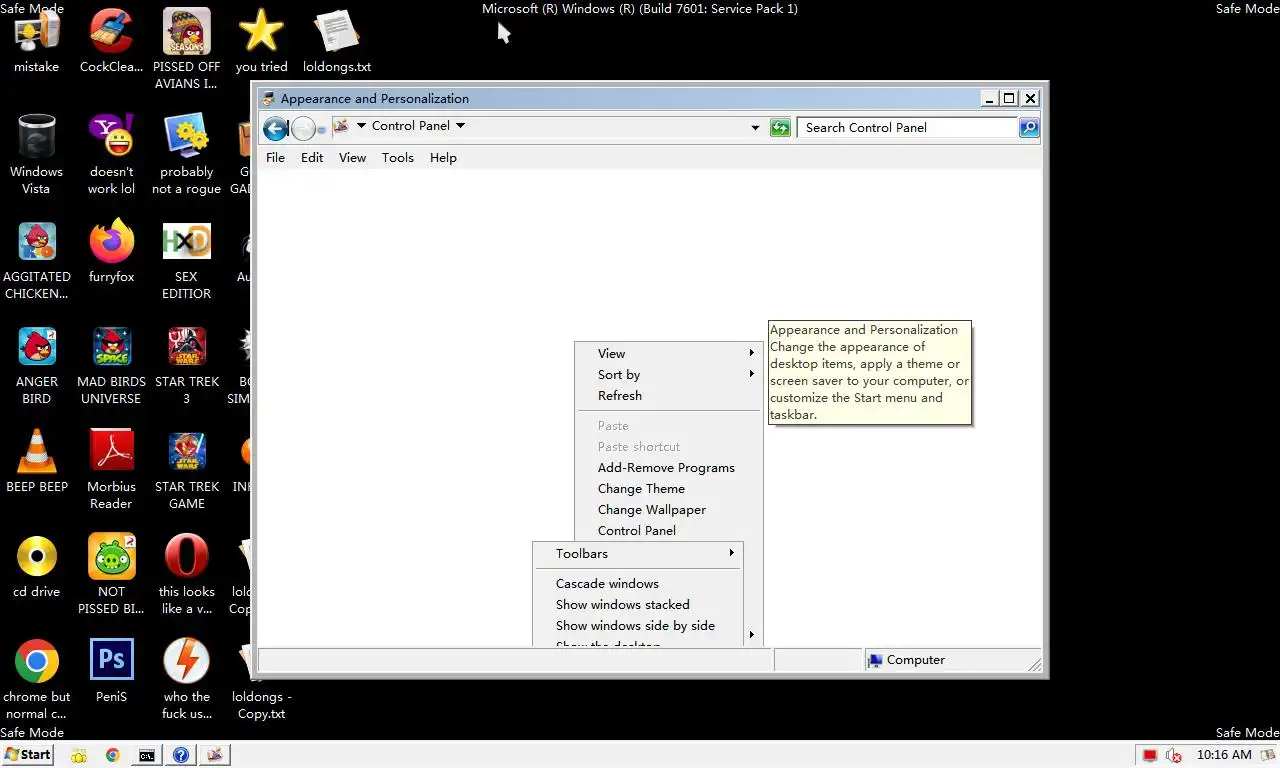Click the search magnifier icon in Control Panel
The image size is (1280, 768).
[1029, 128]
